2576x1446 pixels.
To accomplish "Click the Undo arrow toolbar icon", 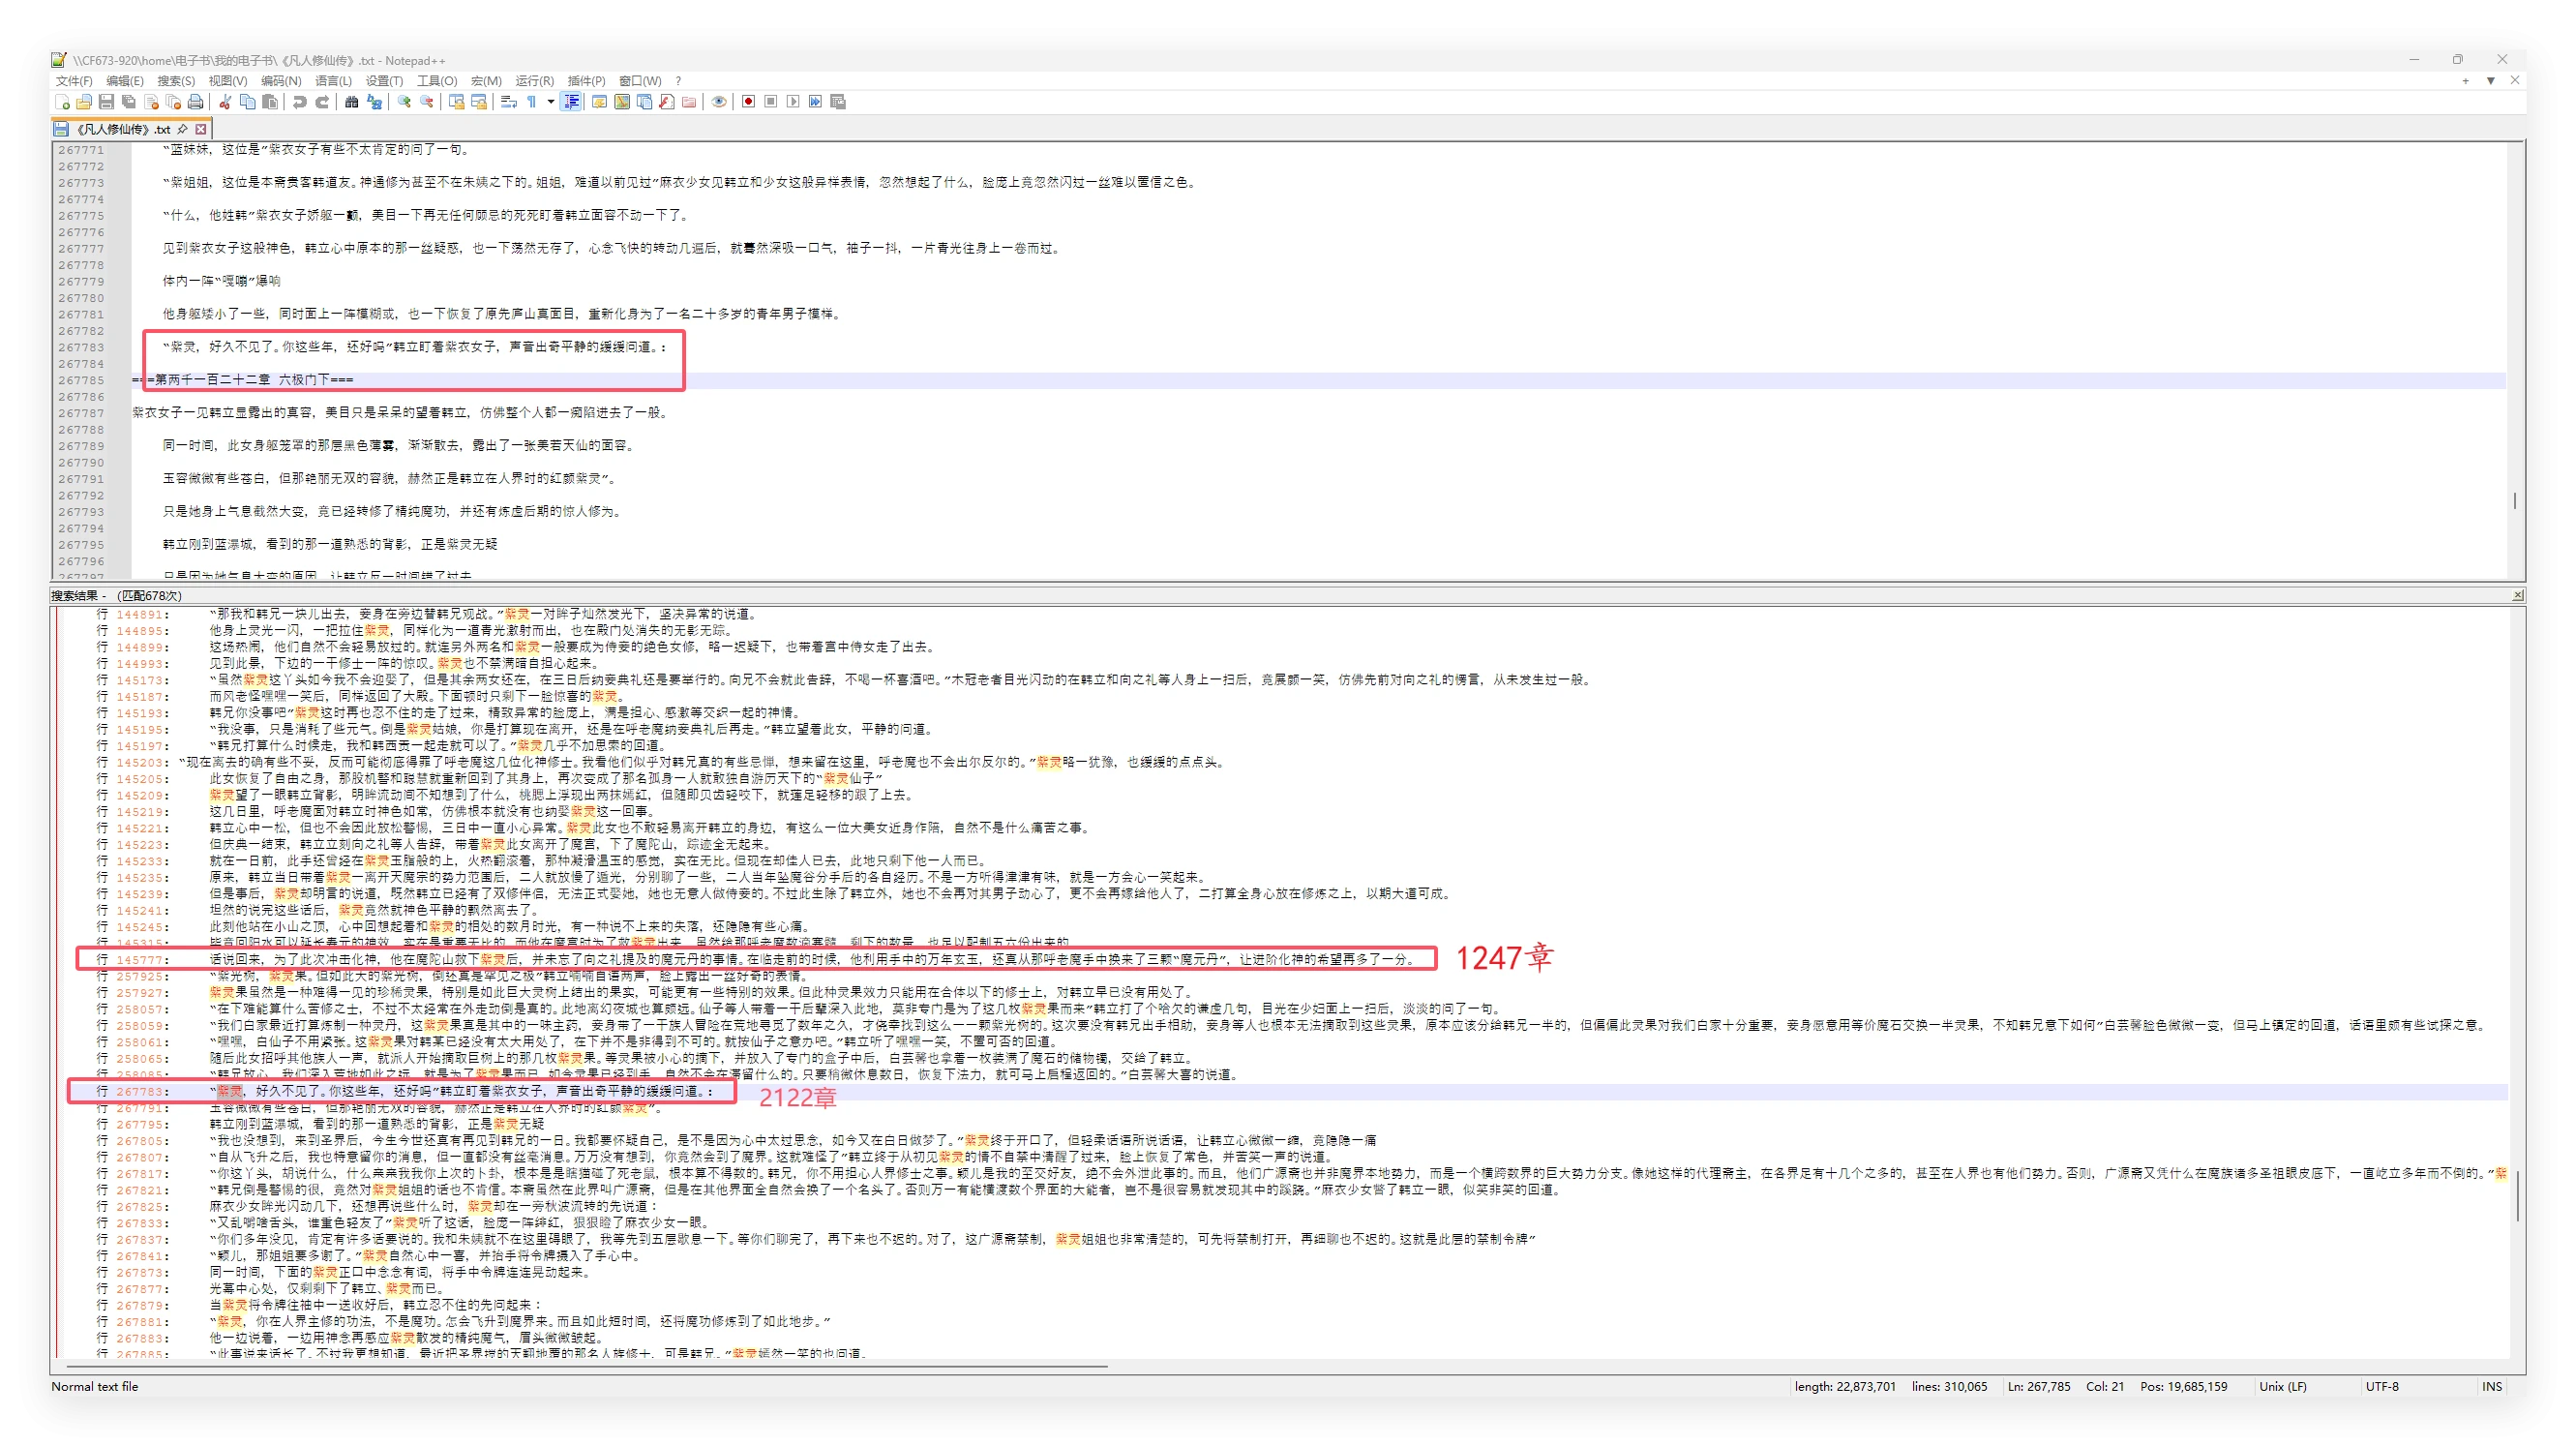I will click(299, 102).
